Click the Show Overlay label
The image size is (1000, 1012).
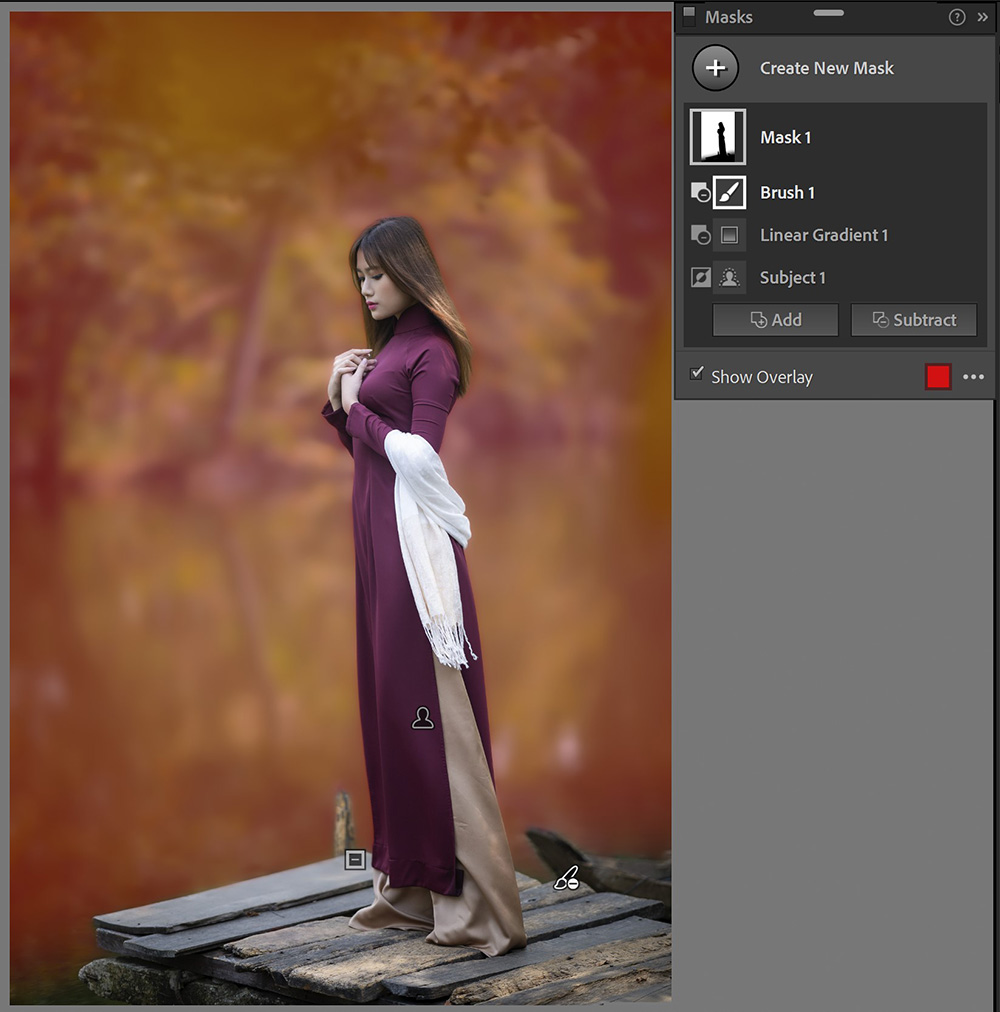(762, 377)
